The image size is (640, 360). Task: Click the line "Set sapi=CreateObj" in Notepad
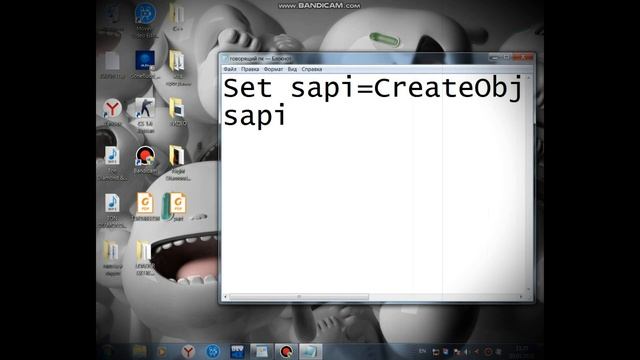[x=373, y=89]
